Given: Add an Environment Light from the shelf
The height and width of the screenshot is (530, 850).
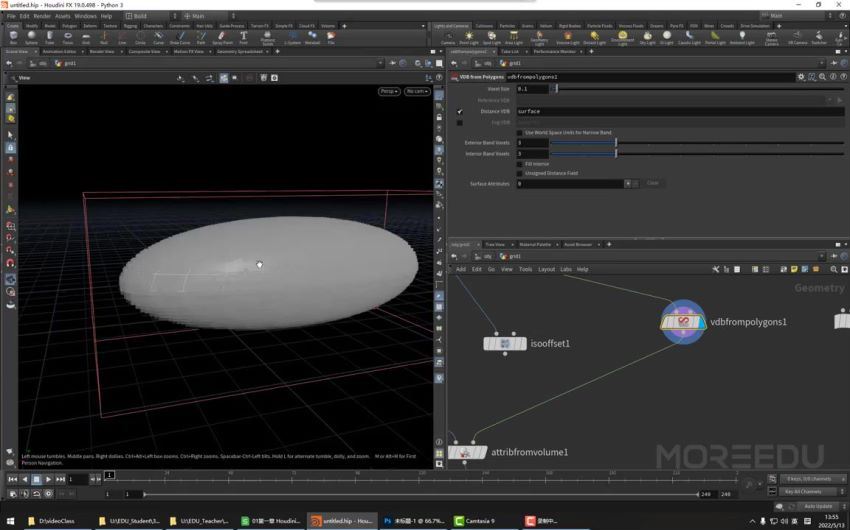Looking at the screenshot, I should tap(622, 38).
